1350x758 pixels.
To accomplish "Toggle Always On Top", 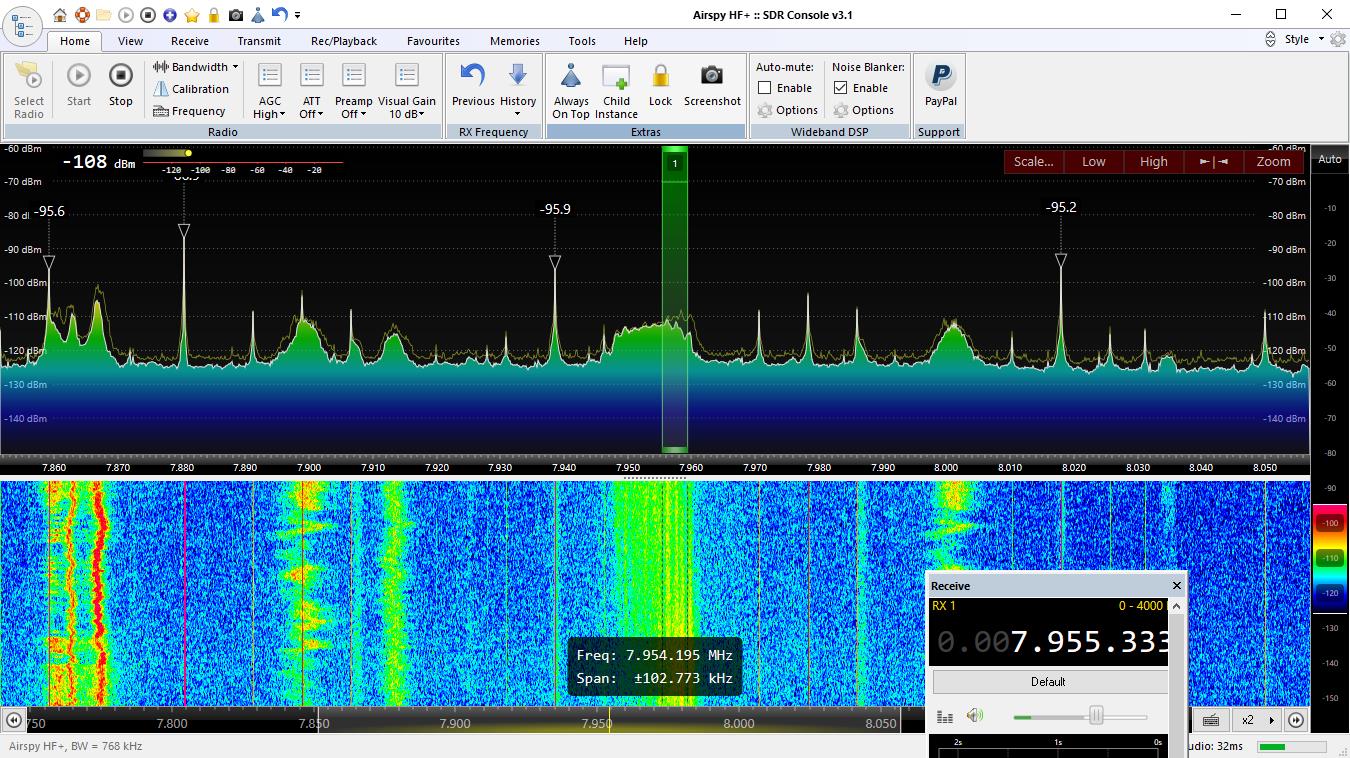I will click(571, 90).
